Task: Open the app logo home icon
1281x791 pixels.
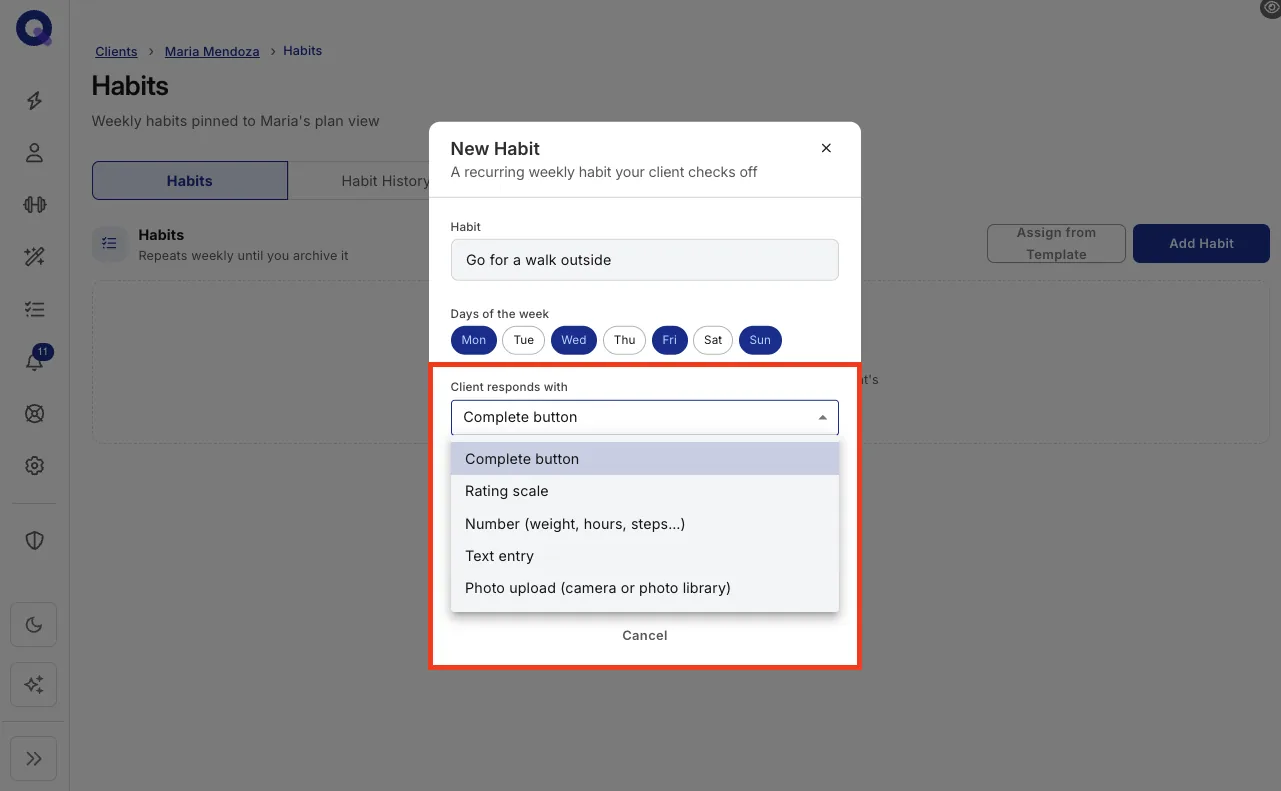Action: (34, 30)
